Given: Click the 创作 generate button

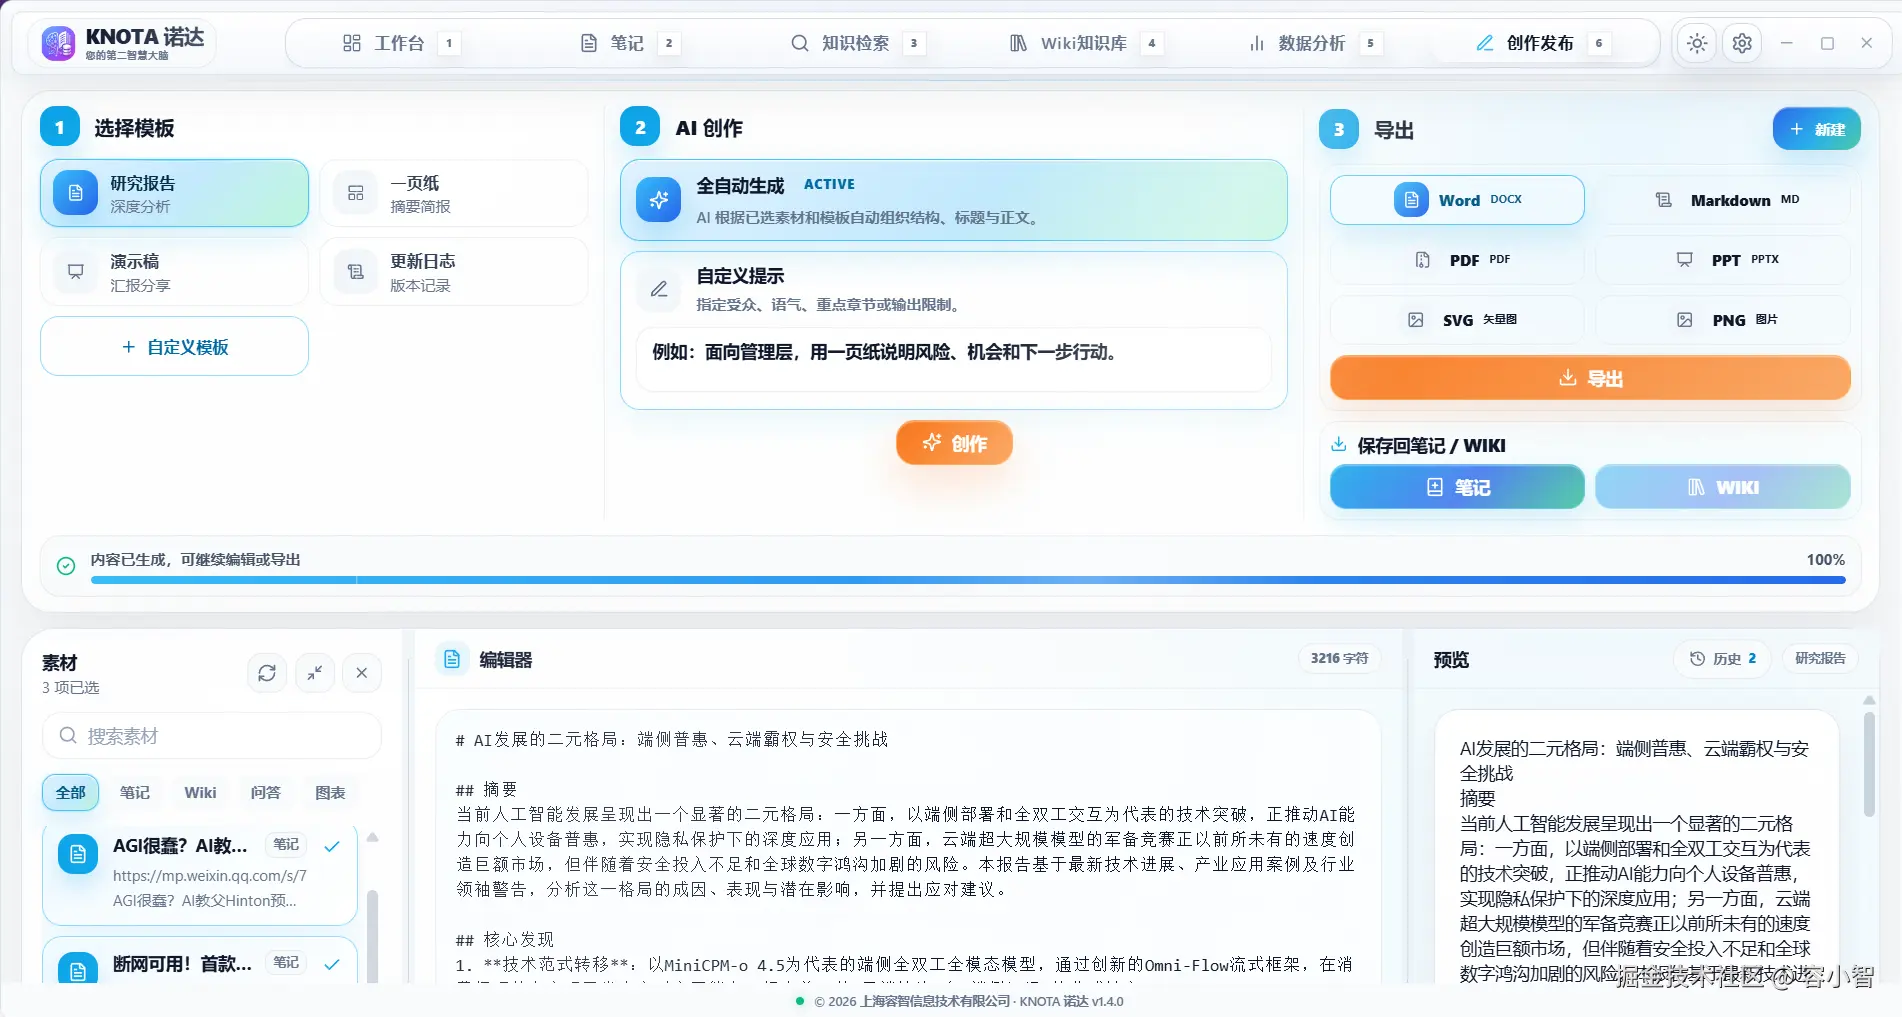Looking at the screenshot, I should point(953,442).
